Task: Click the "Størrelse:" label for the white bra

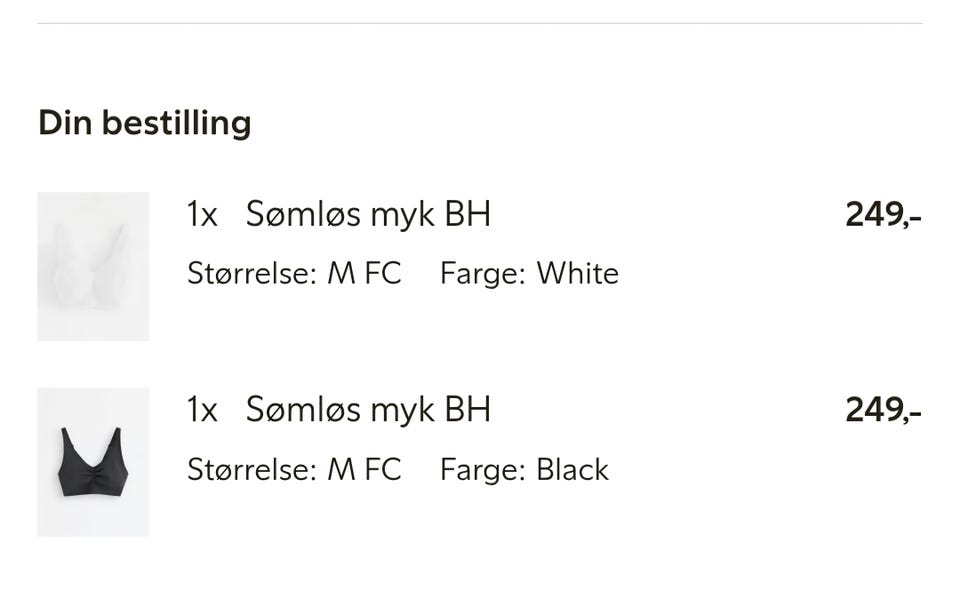Action: tap(251, 274)
